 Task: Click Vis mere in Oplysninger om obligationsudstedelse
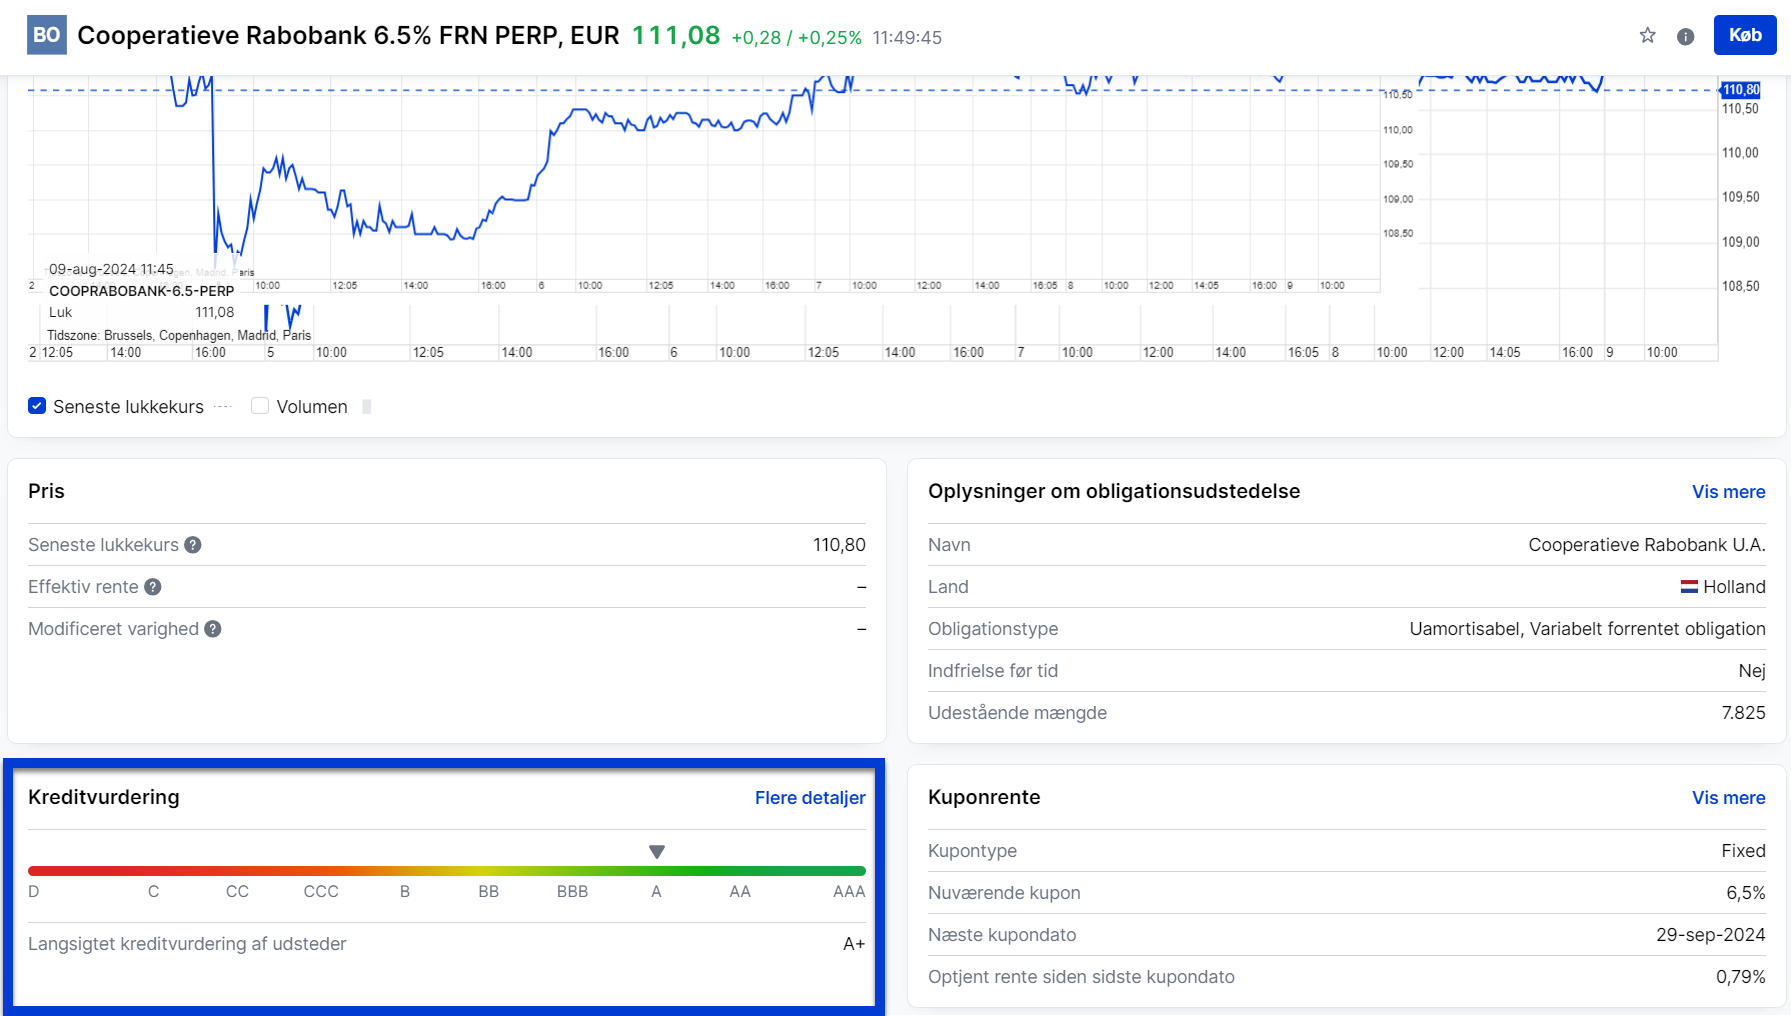click(1728, 492)
